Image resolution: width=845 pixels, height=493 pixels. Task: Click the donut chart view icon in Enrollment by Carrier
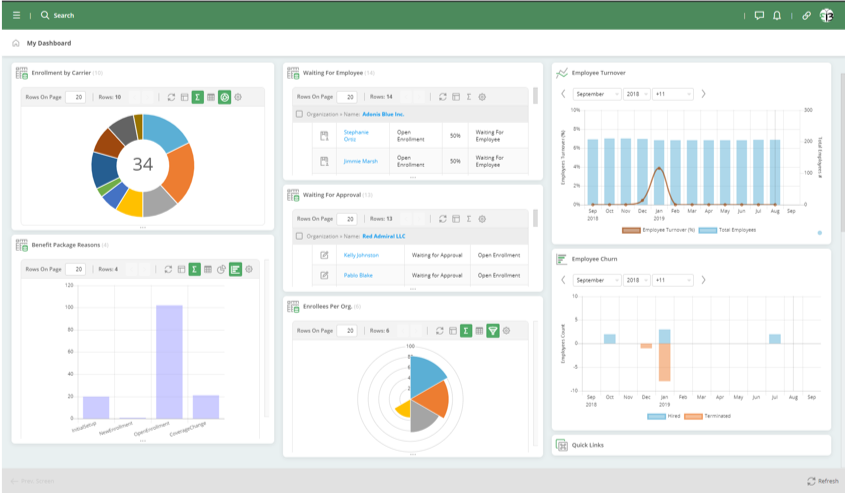click(x=225, y=97)
